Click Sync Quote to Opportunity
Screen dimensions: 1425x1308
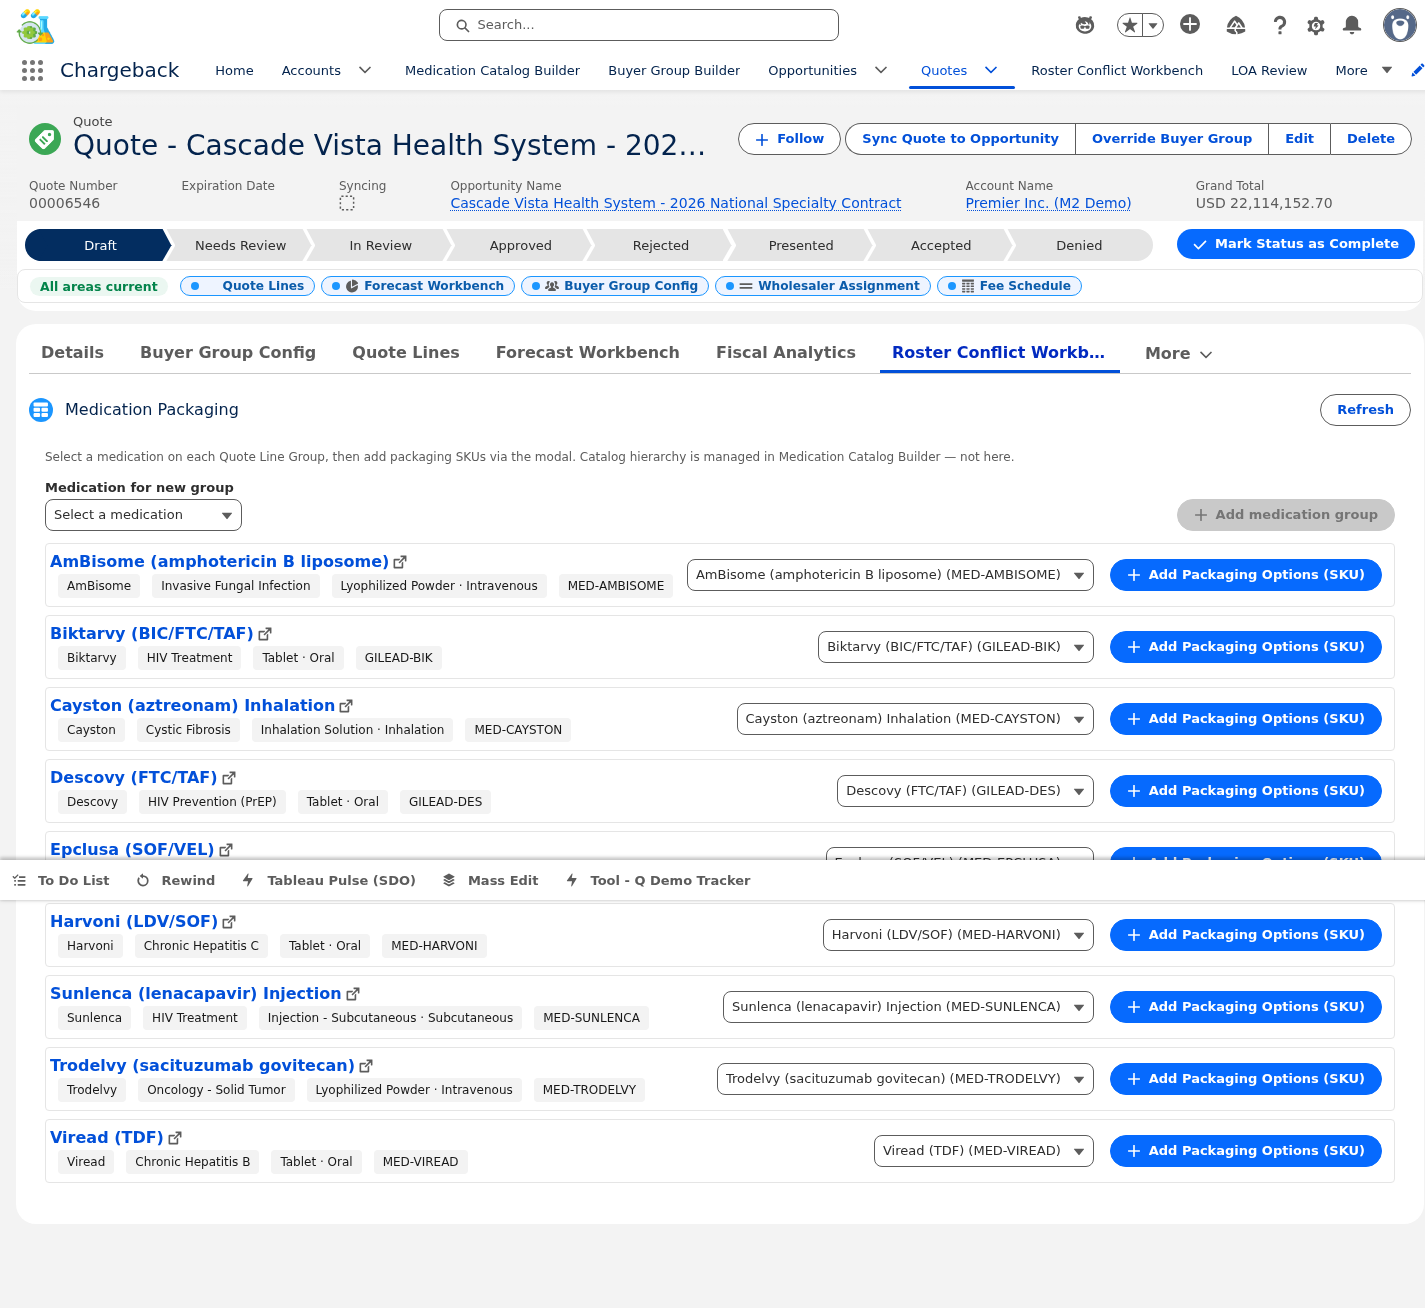[960, 139]
